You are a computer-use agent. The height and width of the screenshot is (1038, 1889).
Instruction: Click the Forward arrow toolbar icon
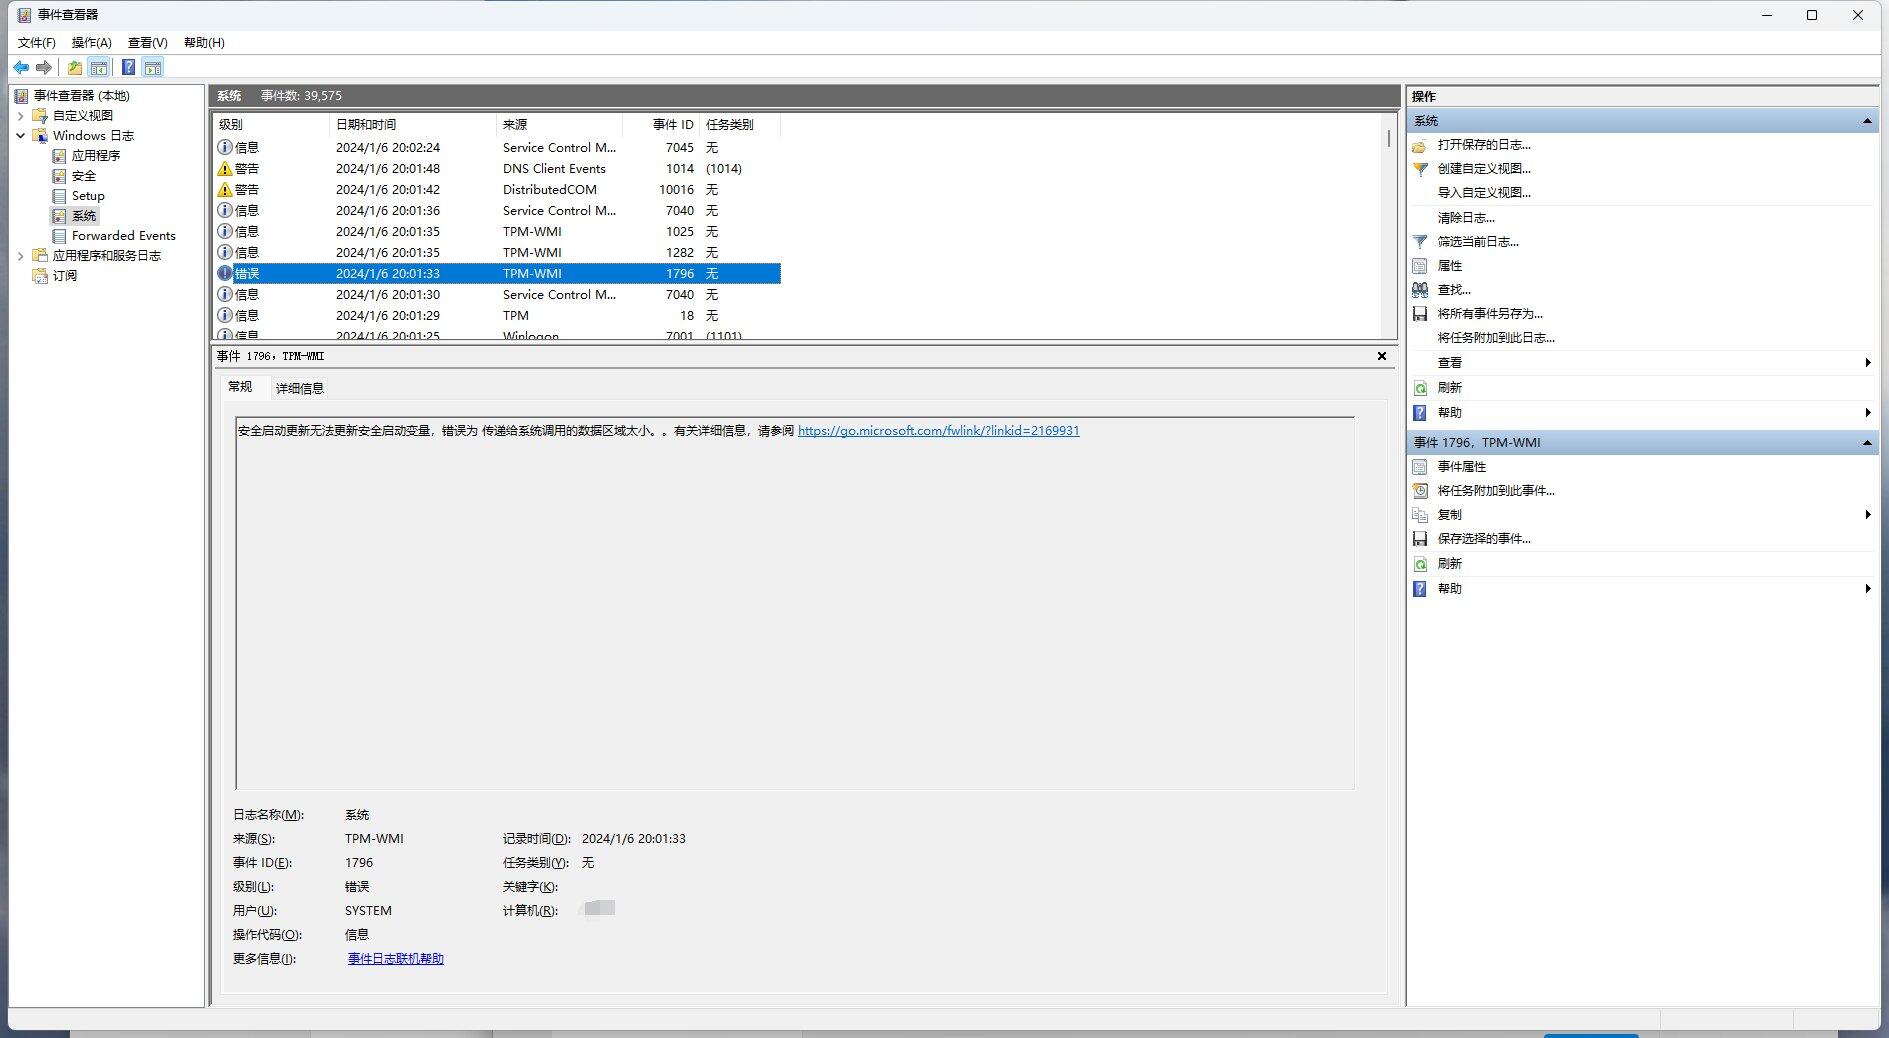pyautogui.click(x=44, y=67)
